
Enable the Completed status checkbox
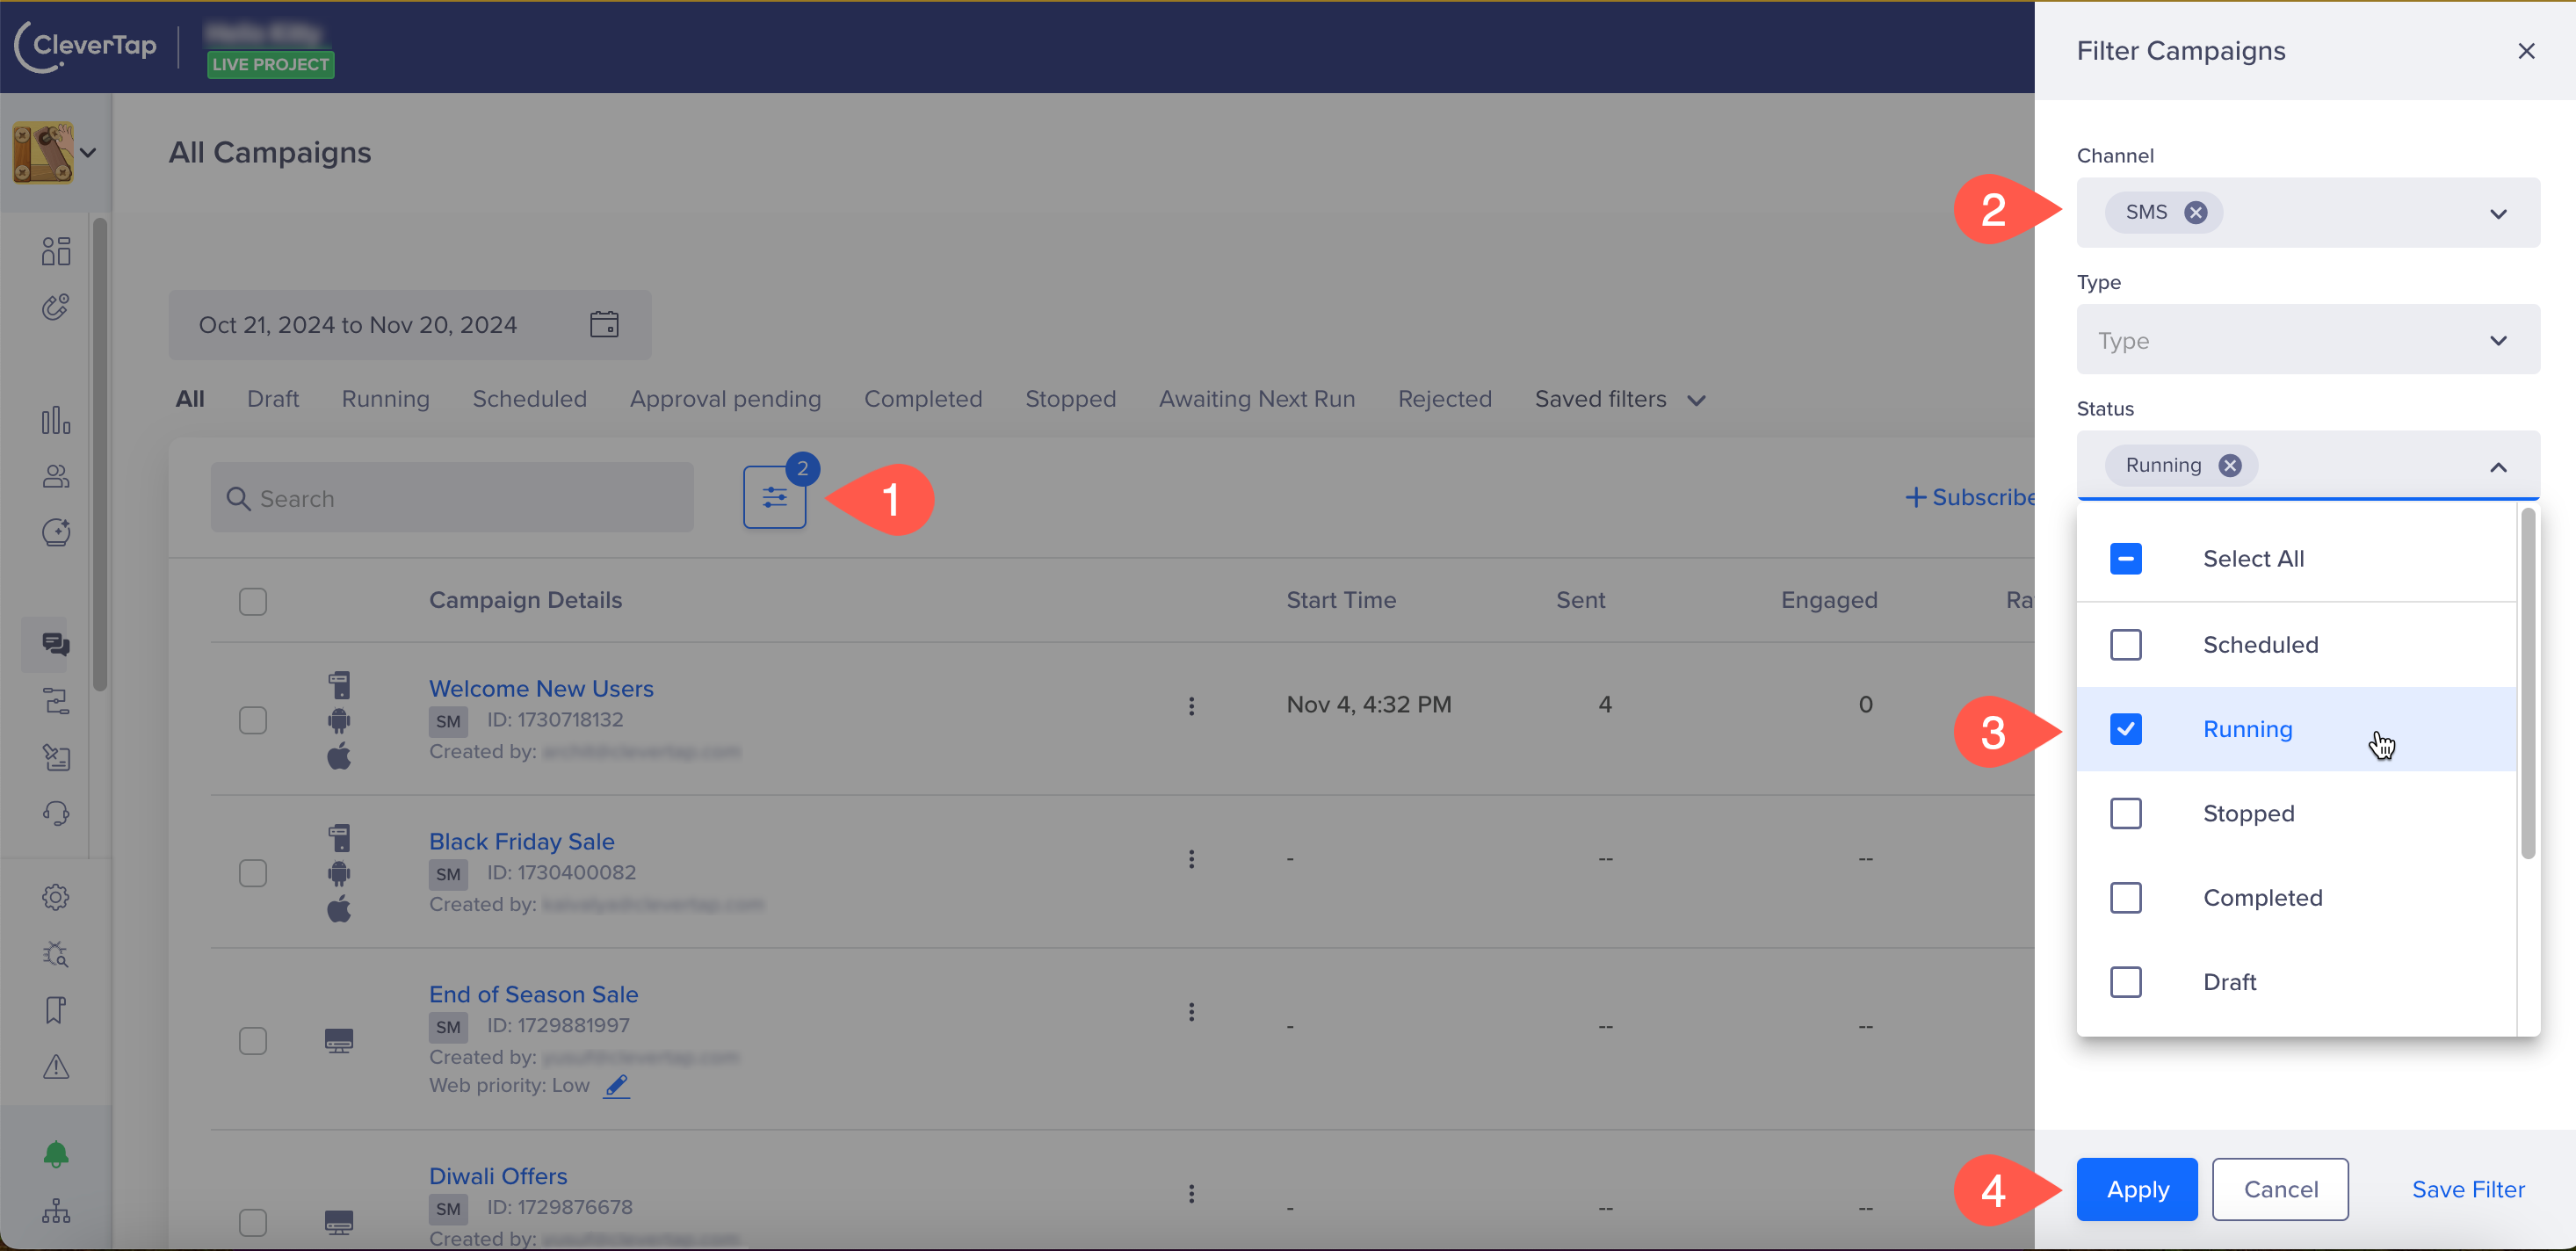point(2124,897)
